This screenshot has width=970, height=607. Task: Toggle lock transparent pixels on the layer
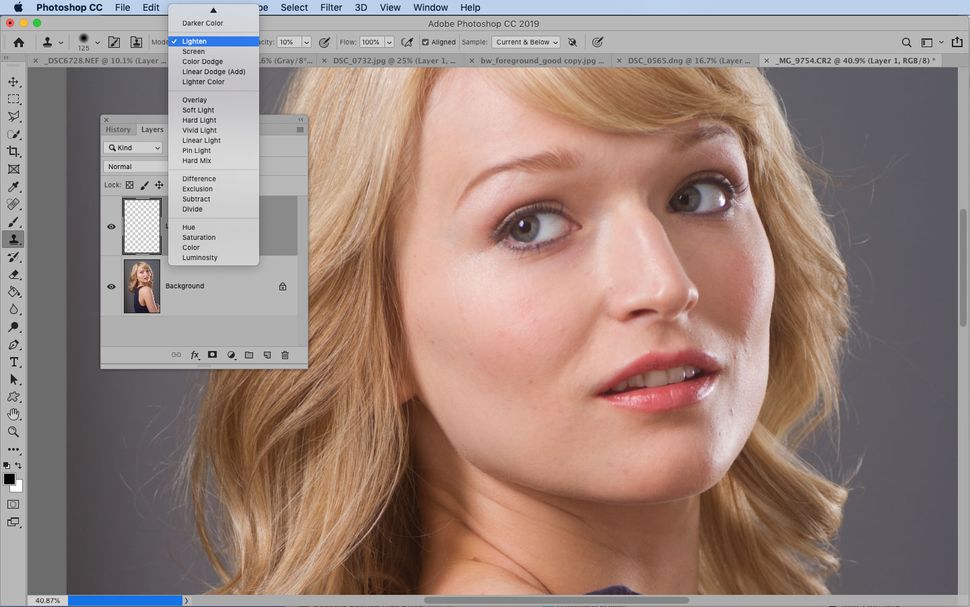click(x=129, y=185)
